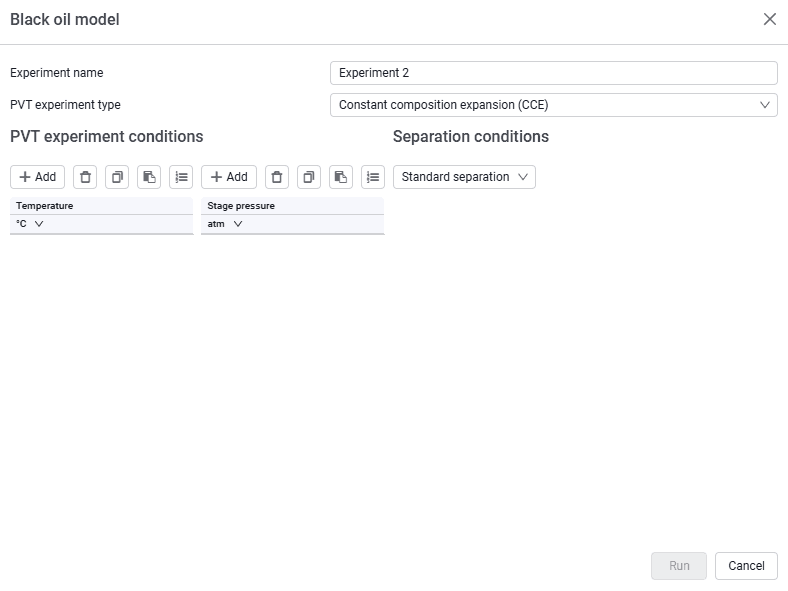Open numbered list tool for Stage pressure table
This screenshot has height=591, width=788.
(x=373, y=177)
